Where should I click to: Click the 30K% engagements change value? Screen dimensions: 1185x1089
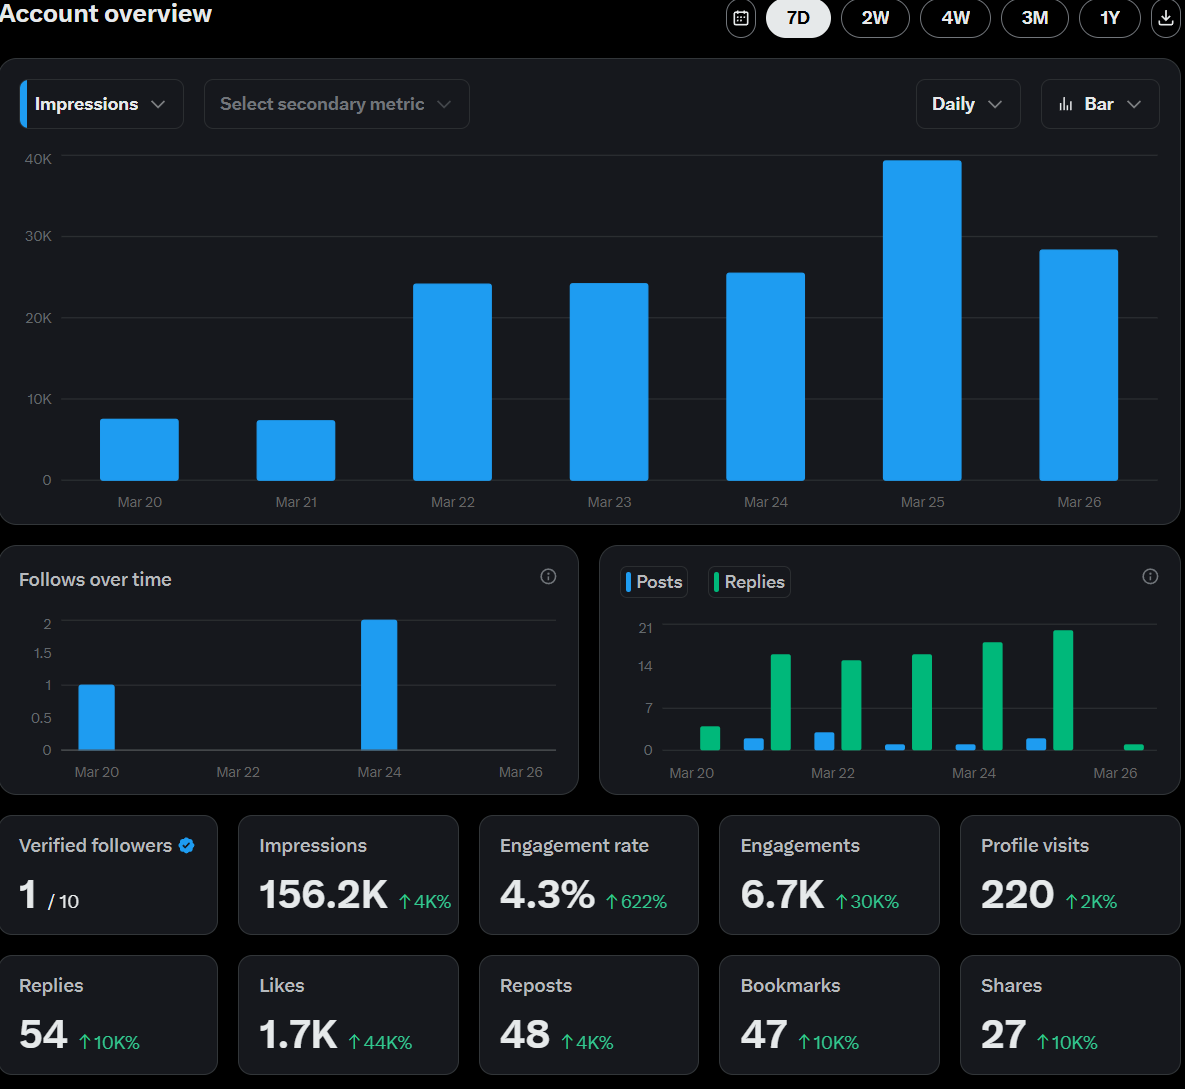(868, 902)
